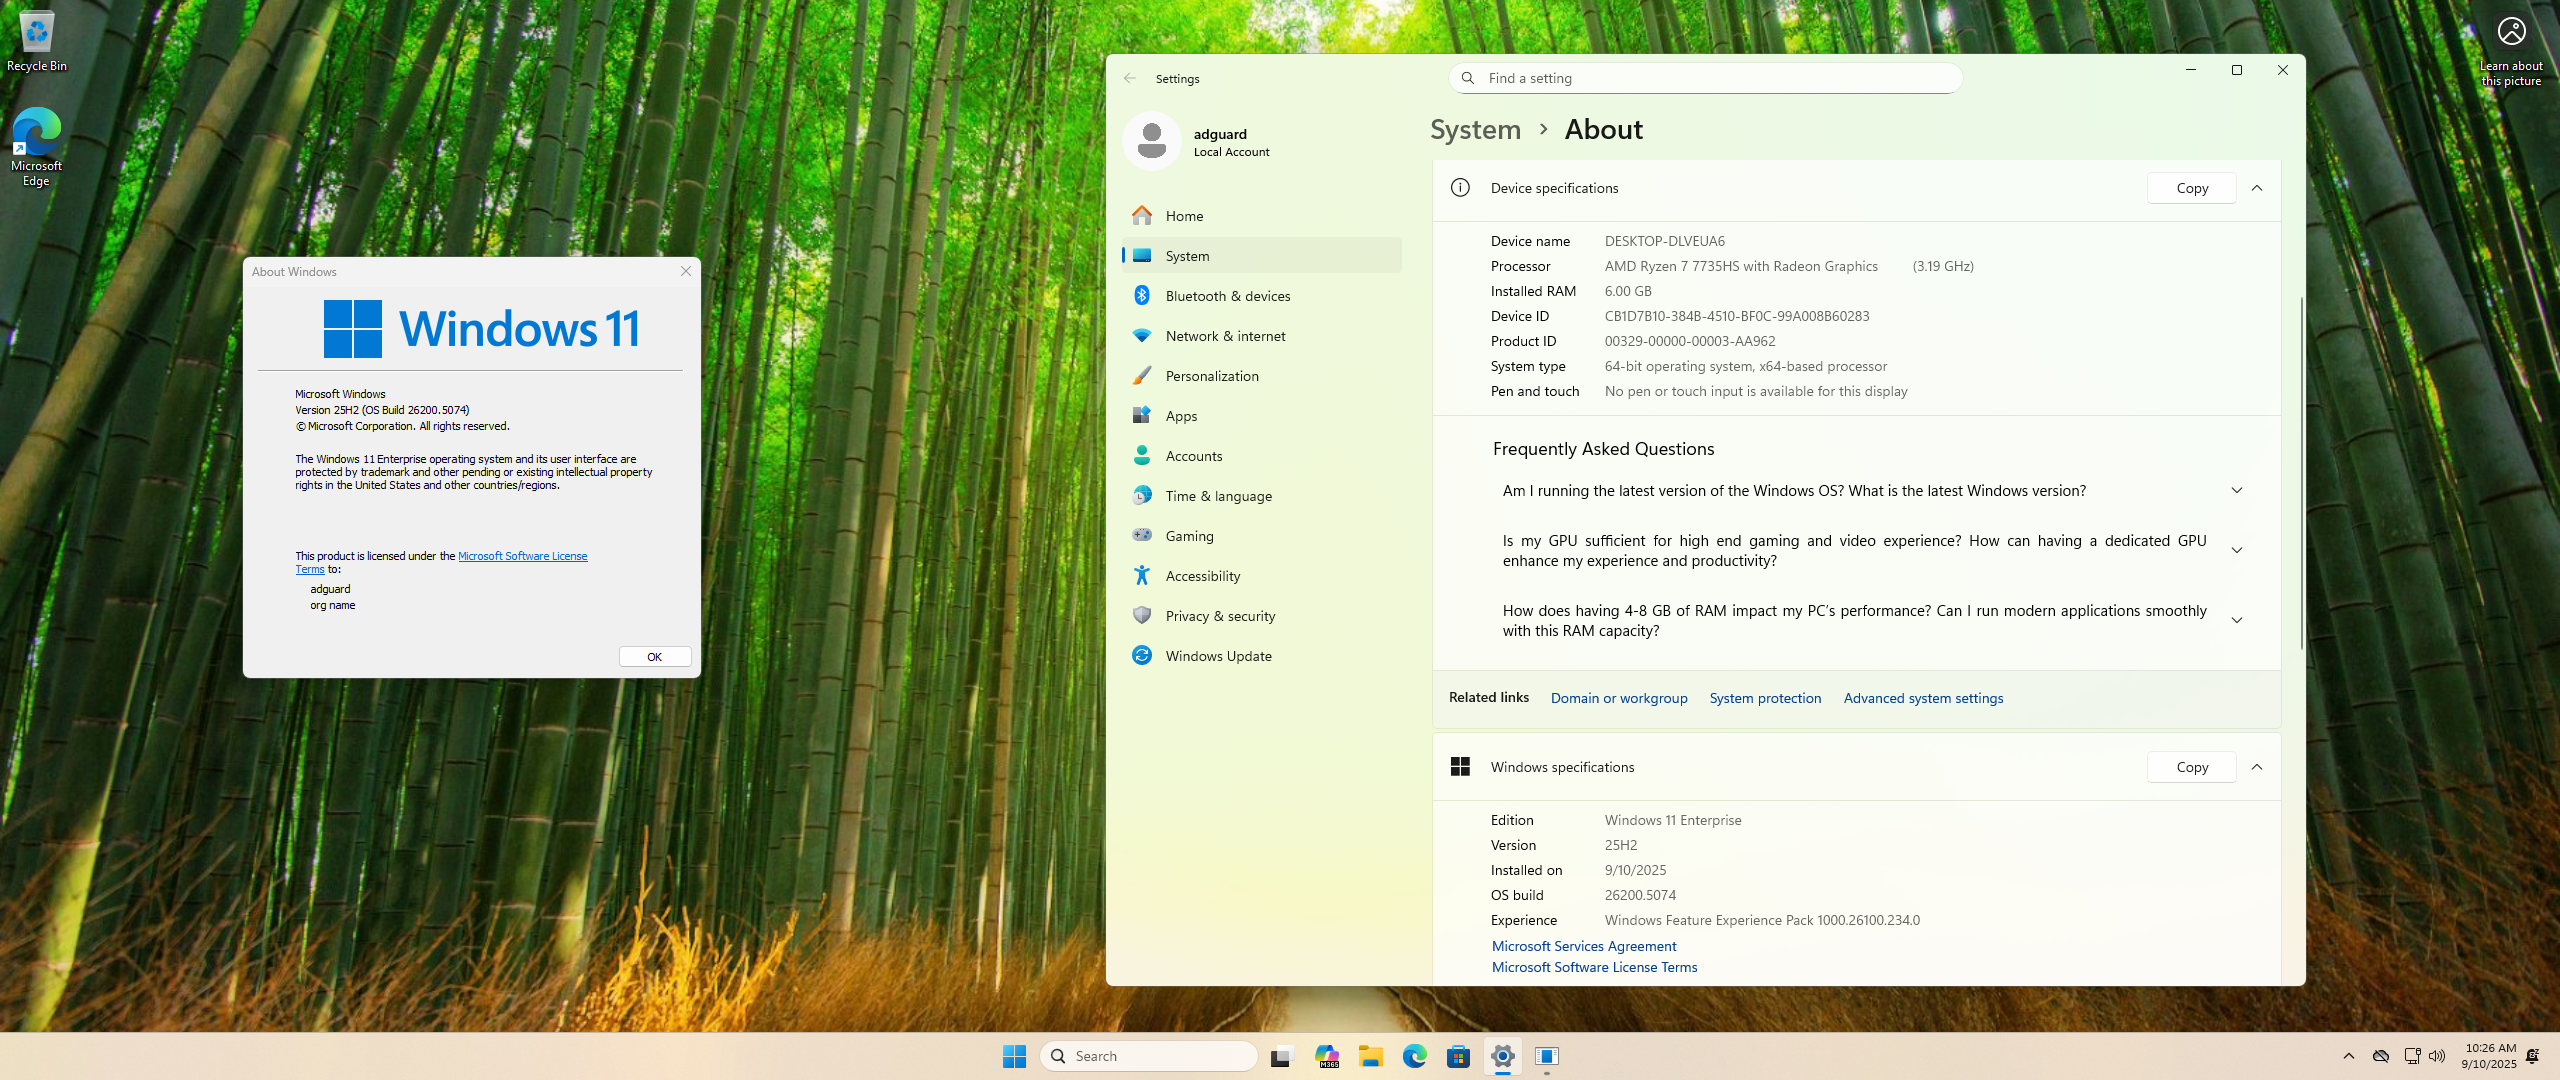
Task: Open Recycle Bin on the desktop
Action: (37, 42)
